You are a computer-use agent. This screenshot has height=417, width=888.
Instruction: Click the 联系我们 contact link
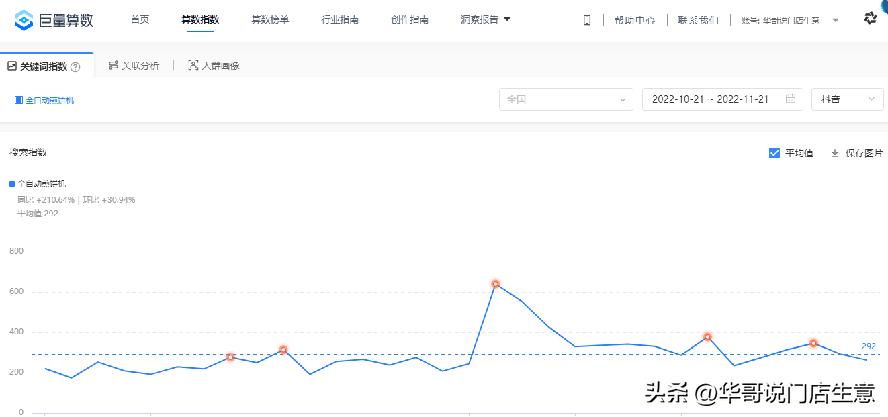click(698, 20)
